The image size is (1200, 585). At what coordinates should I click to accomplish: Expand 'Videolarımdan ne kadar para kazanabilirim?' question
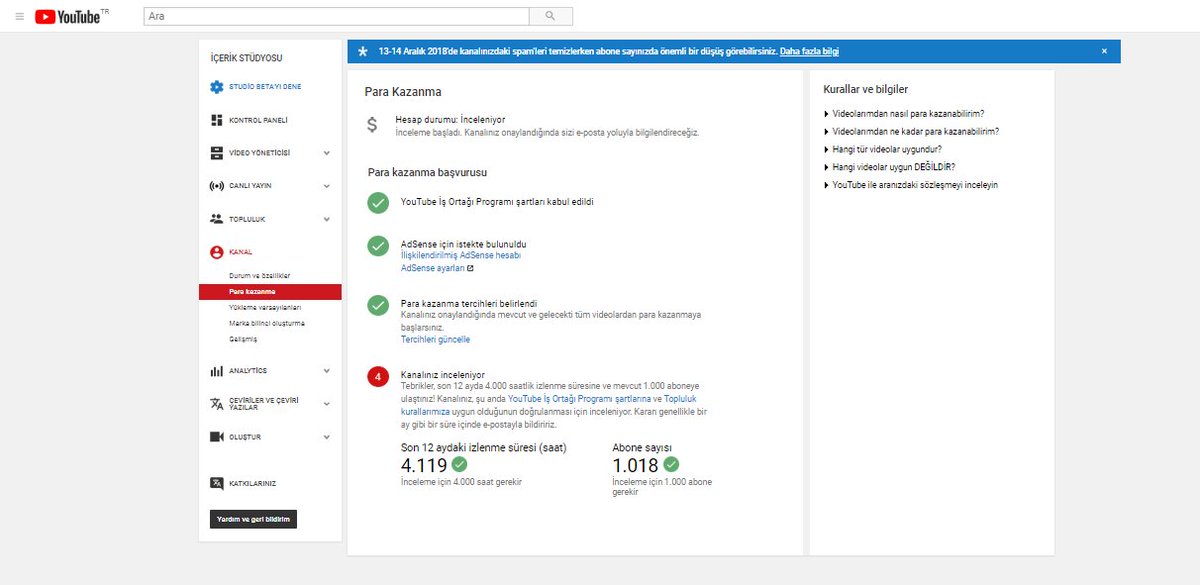pos(911,131)
